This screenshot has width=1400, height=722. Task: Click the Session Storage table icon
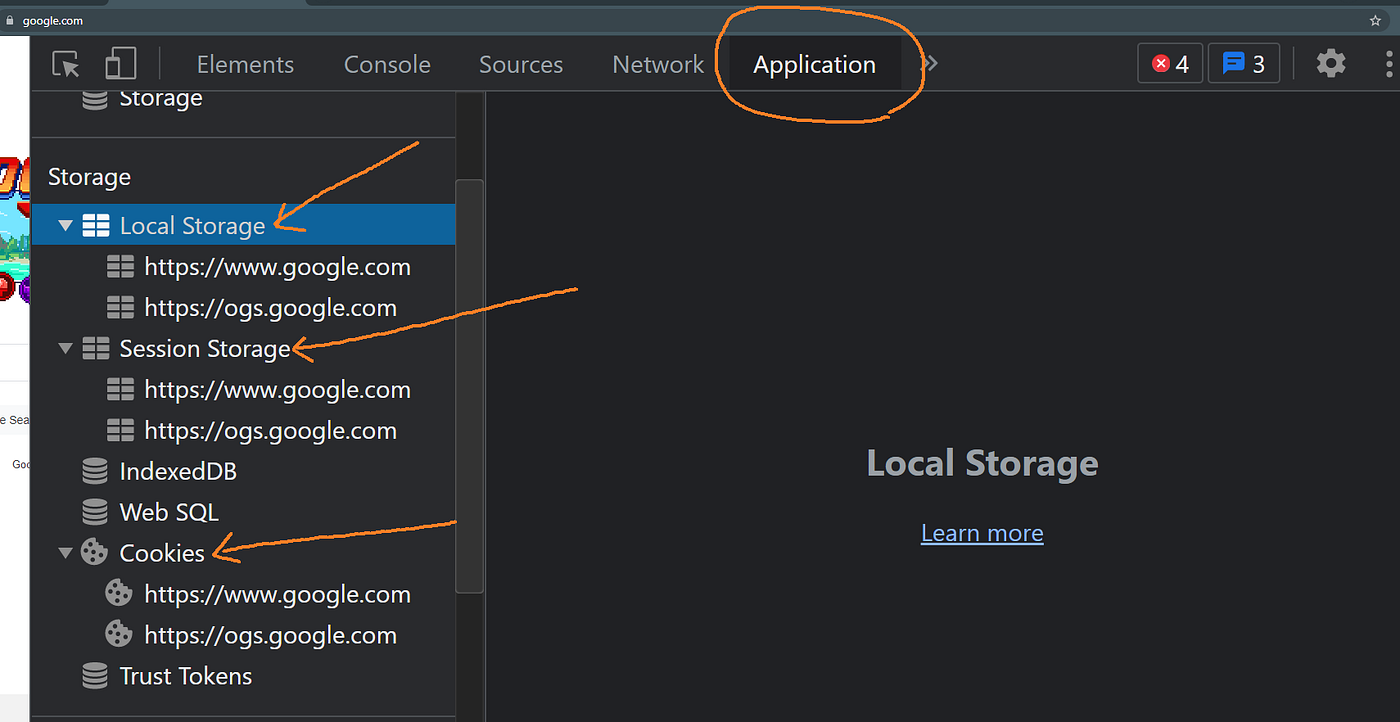pyautogui.click(x=96, y=349)
